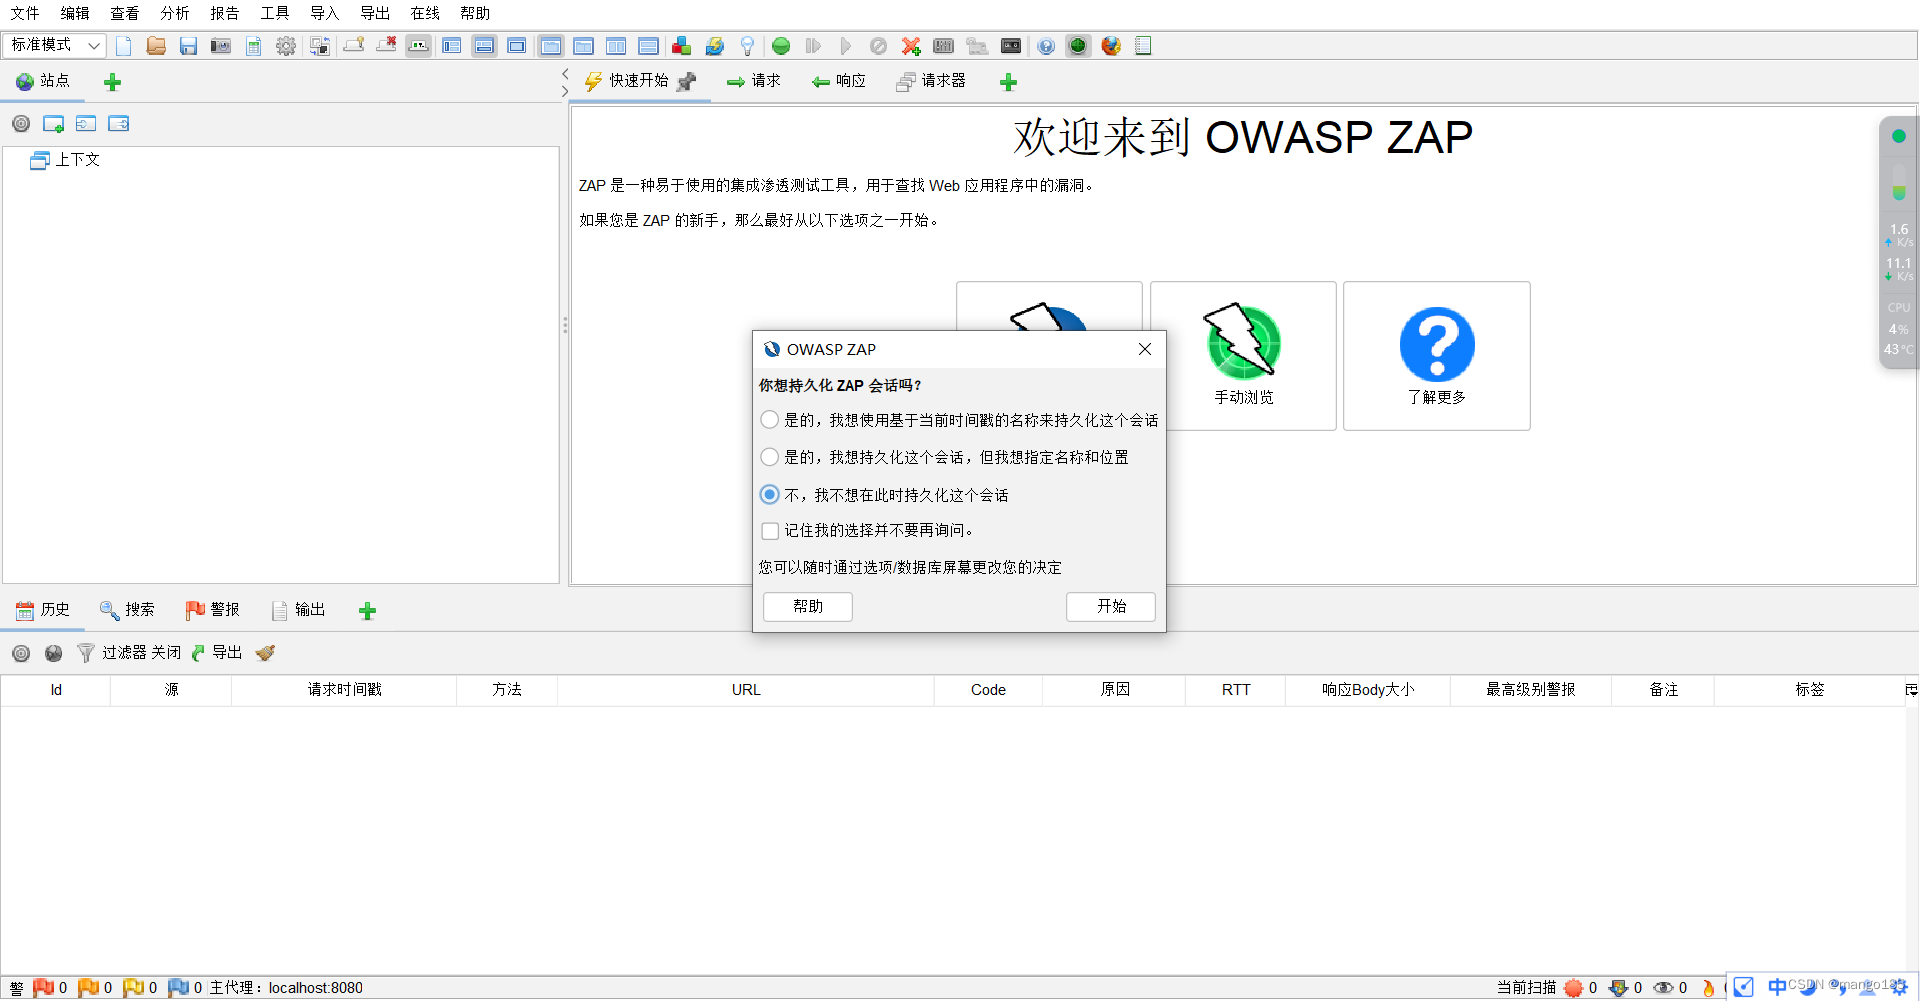Click the 手动浏览 lightning radar card
This screenshot has width=1920, height=1001.
pyautogui.click(x=1244, y=356)
